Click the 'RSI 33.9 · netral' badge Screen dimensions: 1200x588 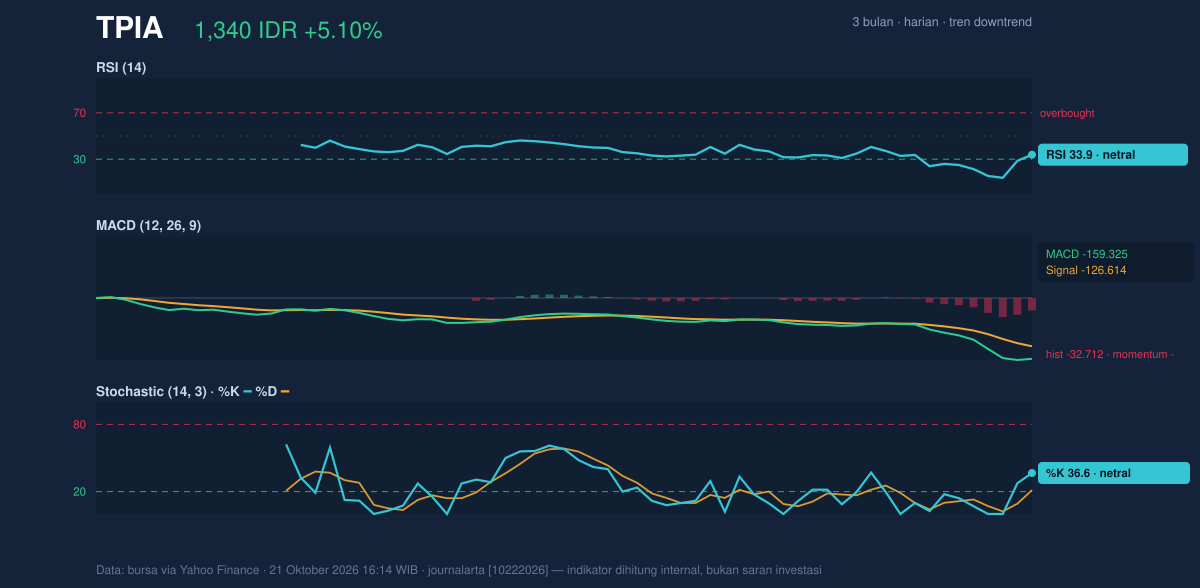(x=1113, y=155)
